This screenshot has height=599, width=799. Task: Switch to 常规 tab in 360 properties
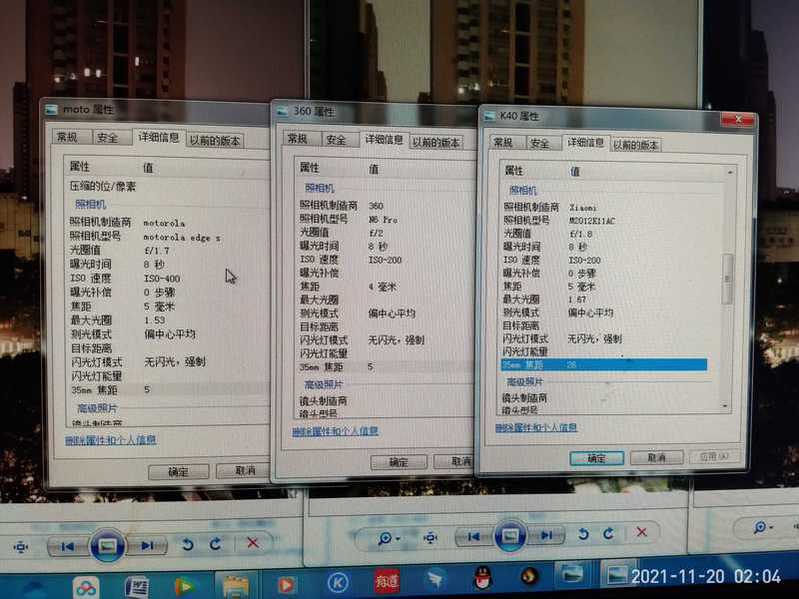pyautogui.click(x=298, y=139)
